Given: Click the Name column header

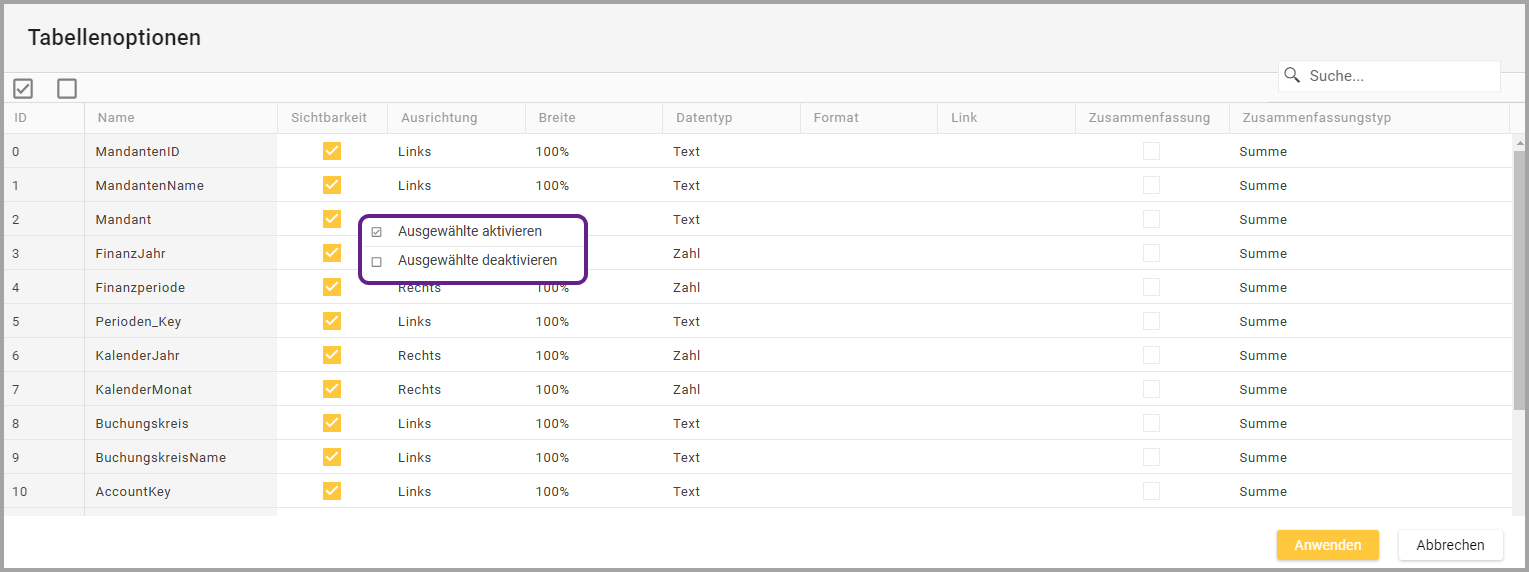Looking at the screenshot, I should coord(117,118).
